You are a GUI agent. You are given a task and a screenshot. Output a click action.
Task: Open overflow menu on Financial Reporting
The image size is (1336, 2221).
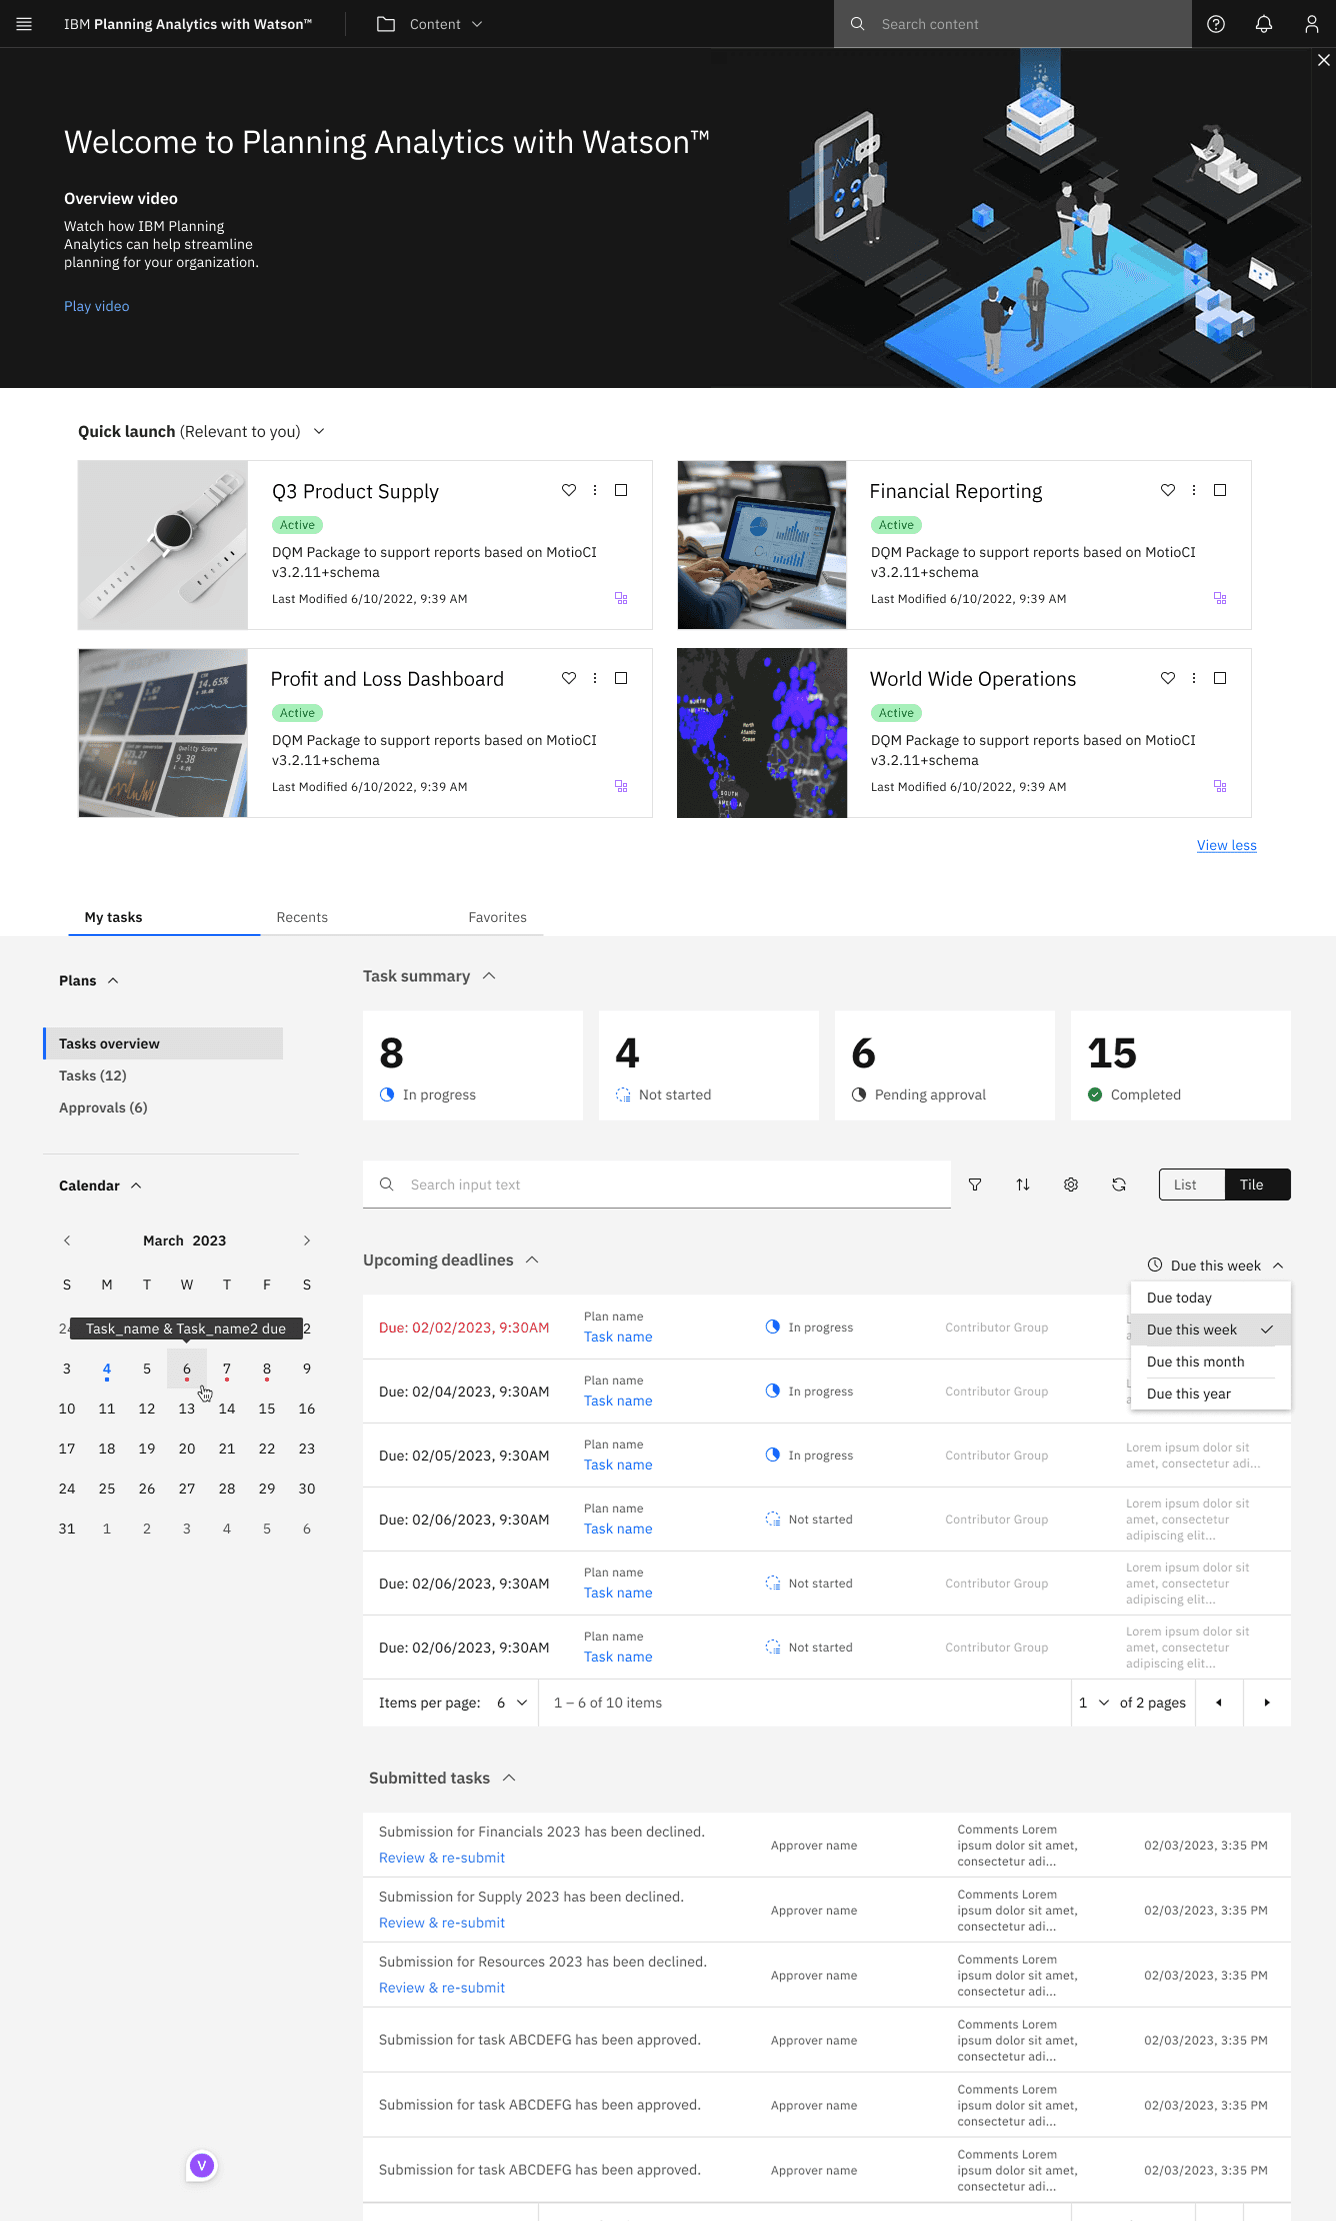coord(1194,490)
